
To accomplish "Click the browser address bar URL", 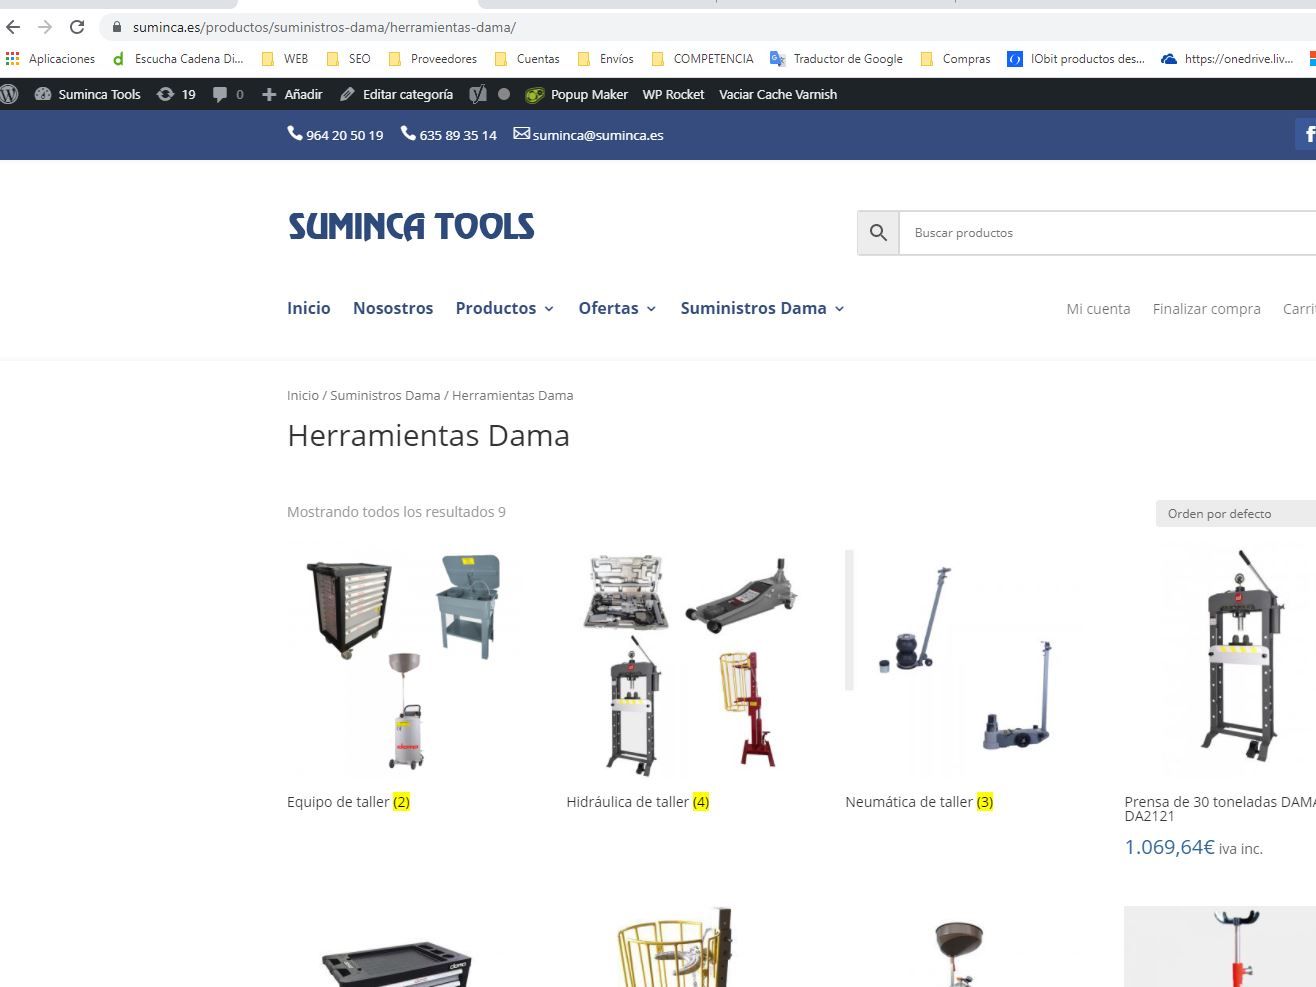I will click(x=324, y=27).
